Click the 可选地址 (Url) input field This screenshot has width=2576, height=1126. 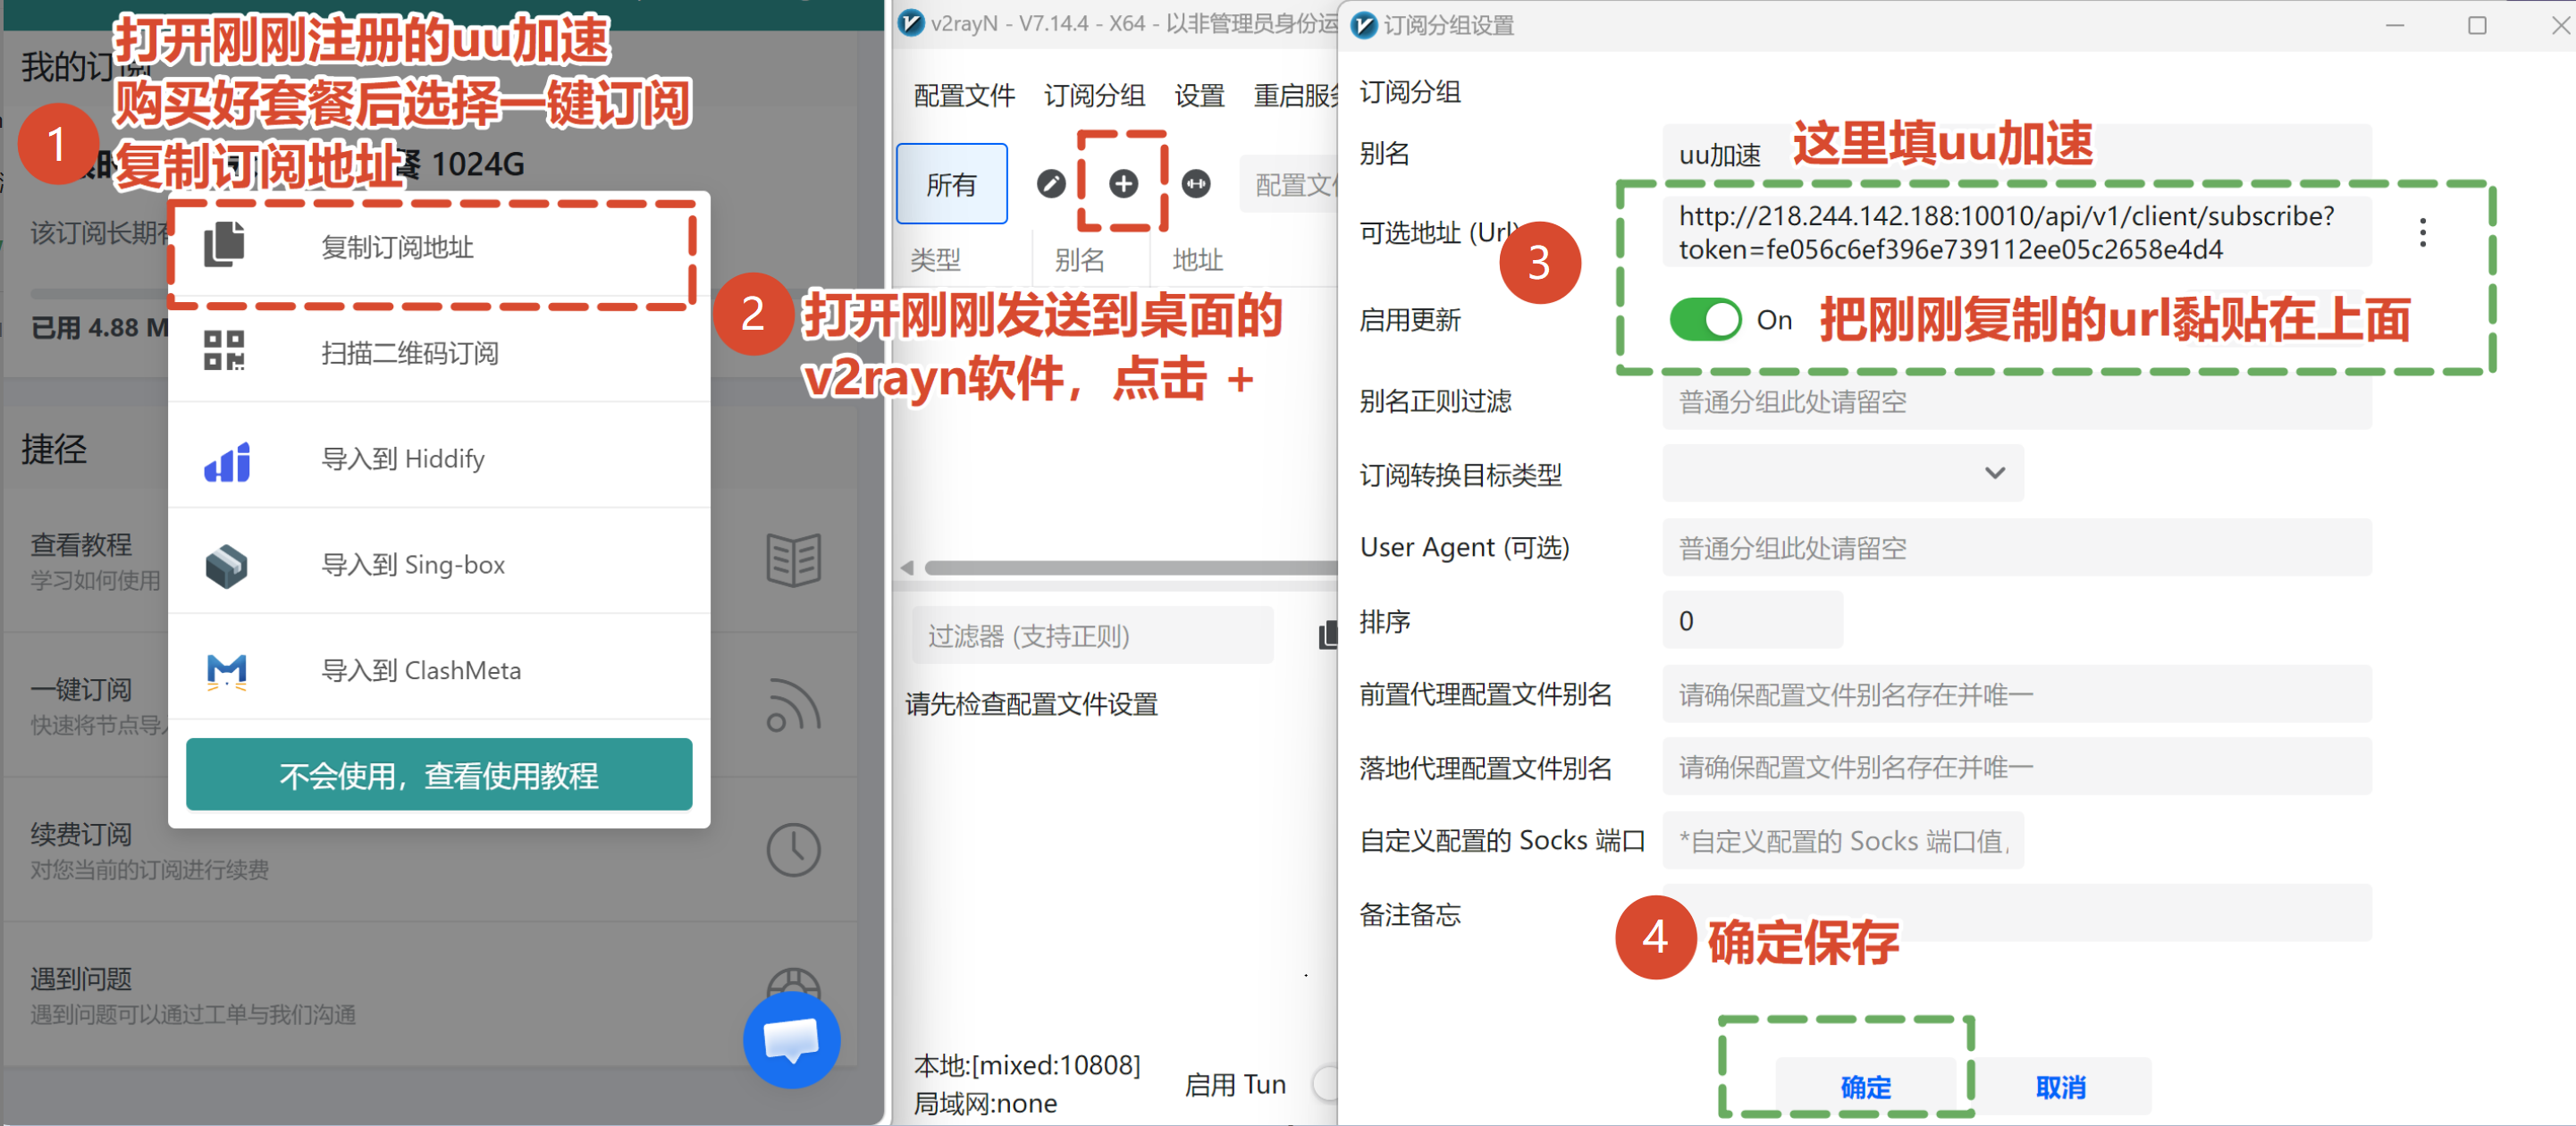click(x=2016, y=232)
